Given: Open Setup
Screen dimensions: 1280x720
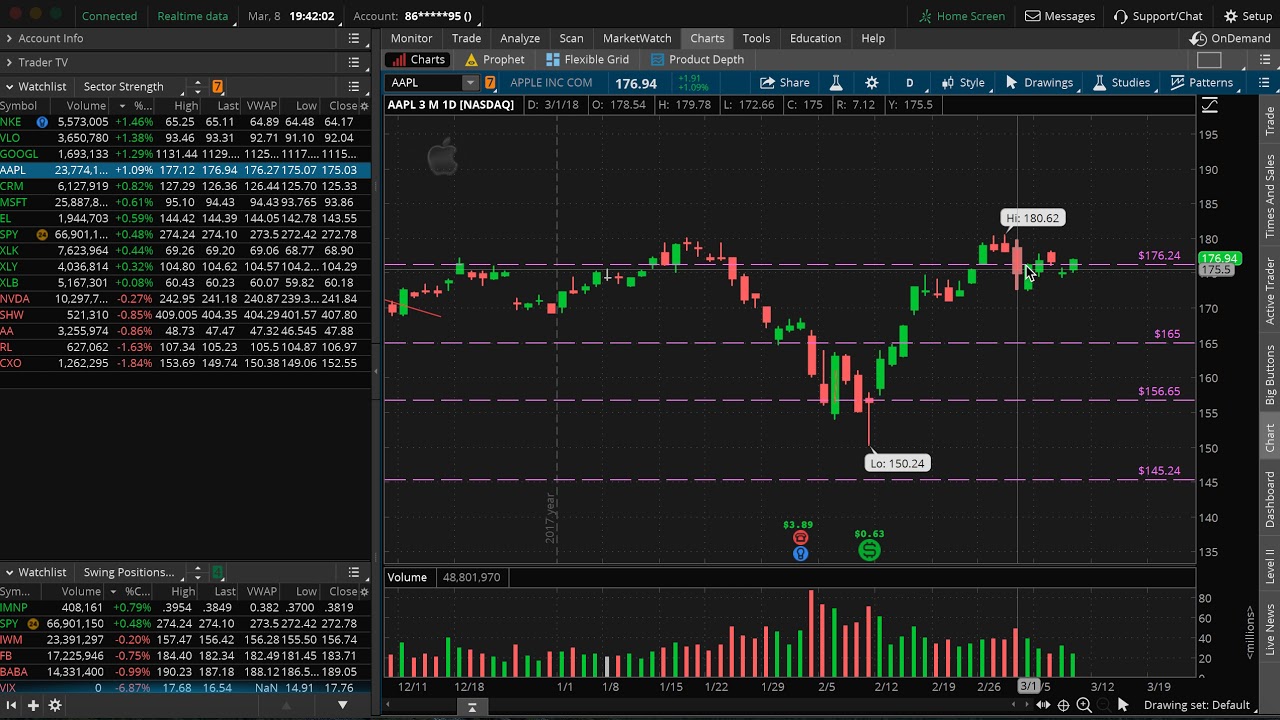Looking at the screenshot, I should pos(1248,16).
